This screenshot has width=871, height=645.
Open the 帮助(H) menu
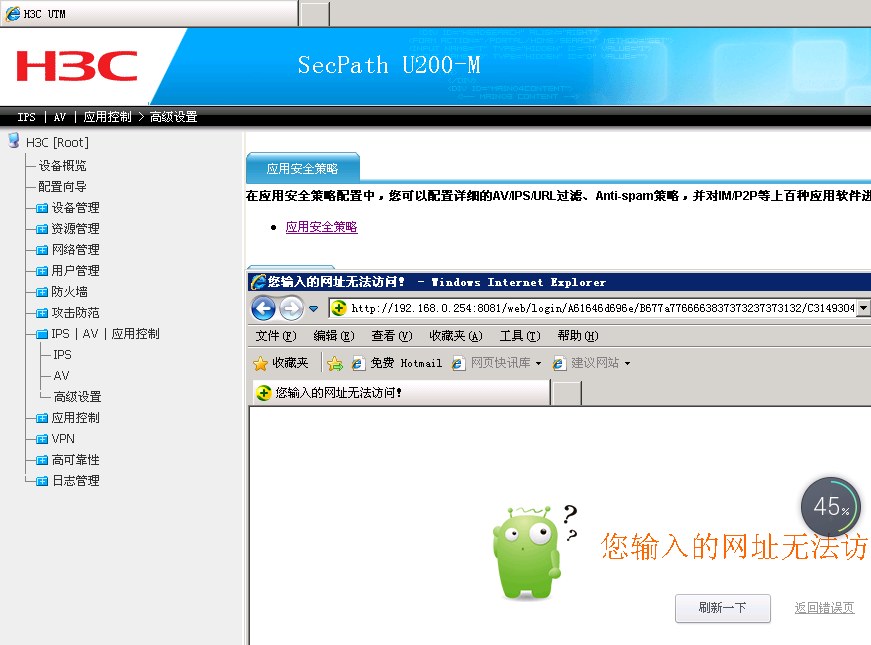pyautogui.click(x=578, y=336)
